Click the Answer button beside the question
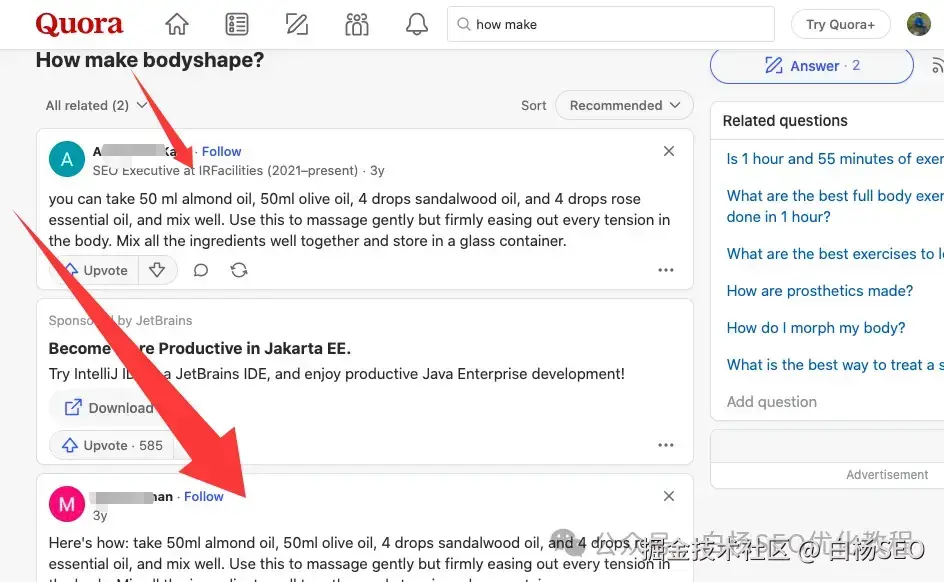 pos(812,65)
